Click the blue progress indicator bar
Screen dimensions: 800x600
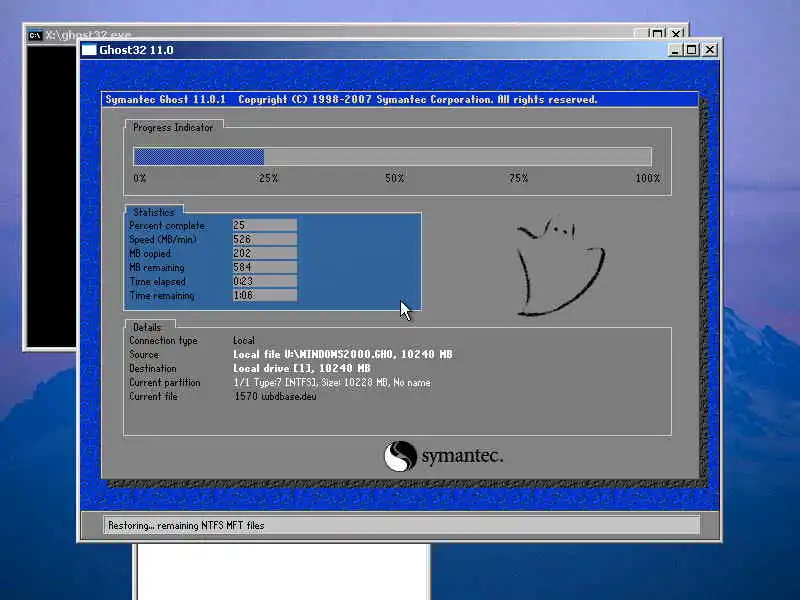pos(198,156)
